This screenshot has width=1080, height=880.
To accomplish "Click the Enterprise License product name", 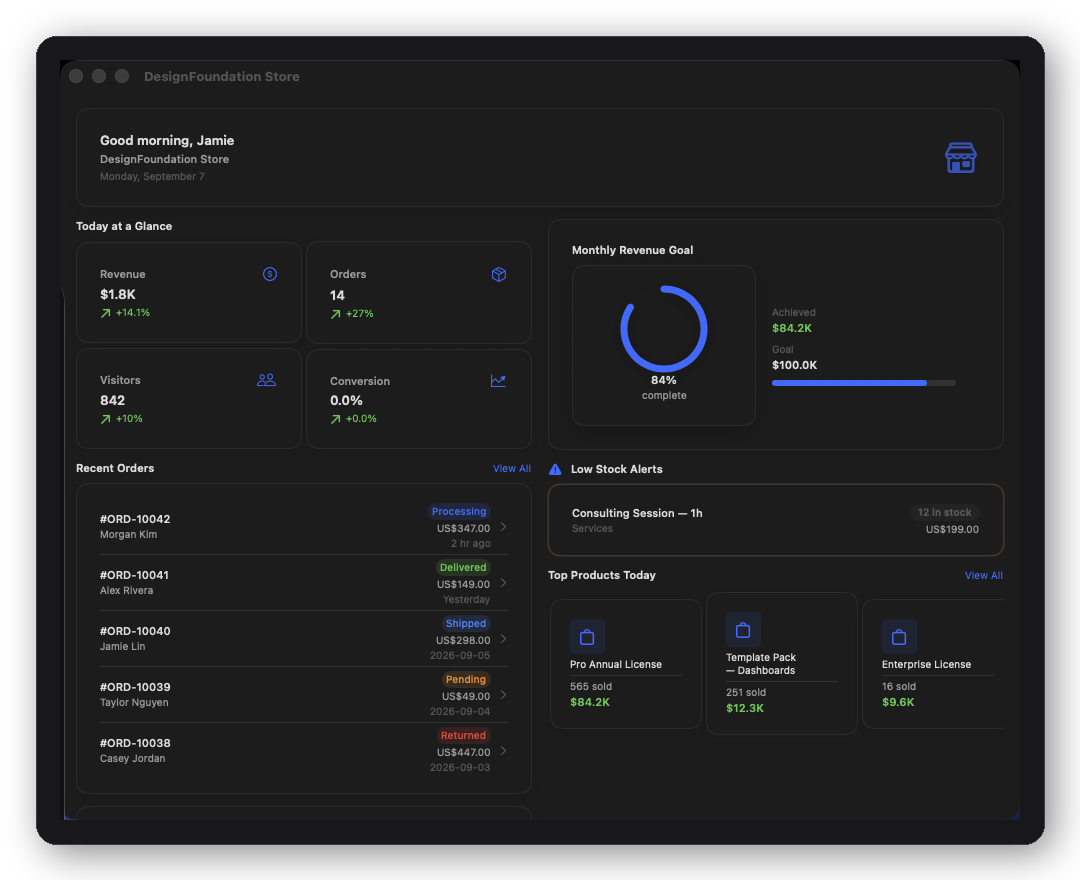I will [x=926, y=664].
